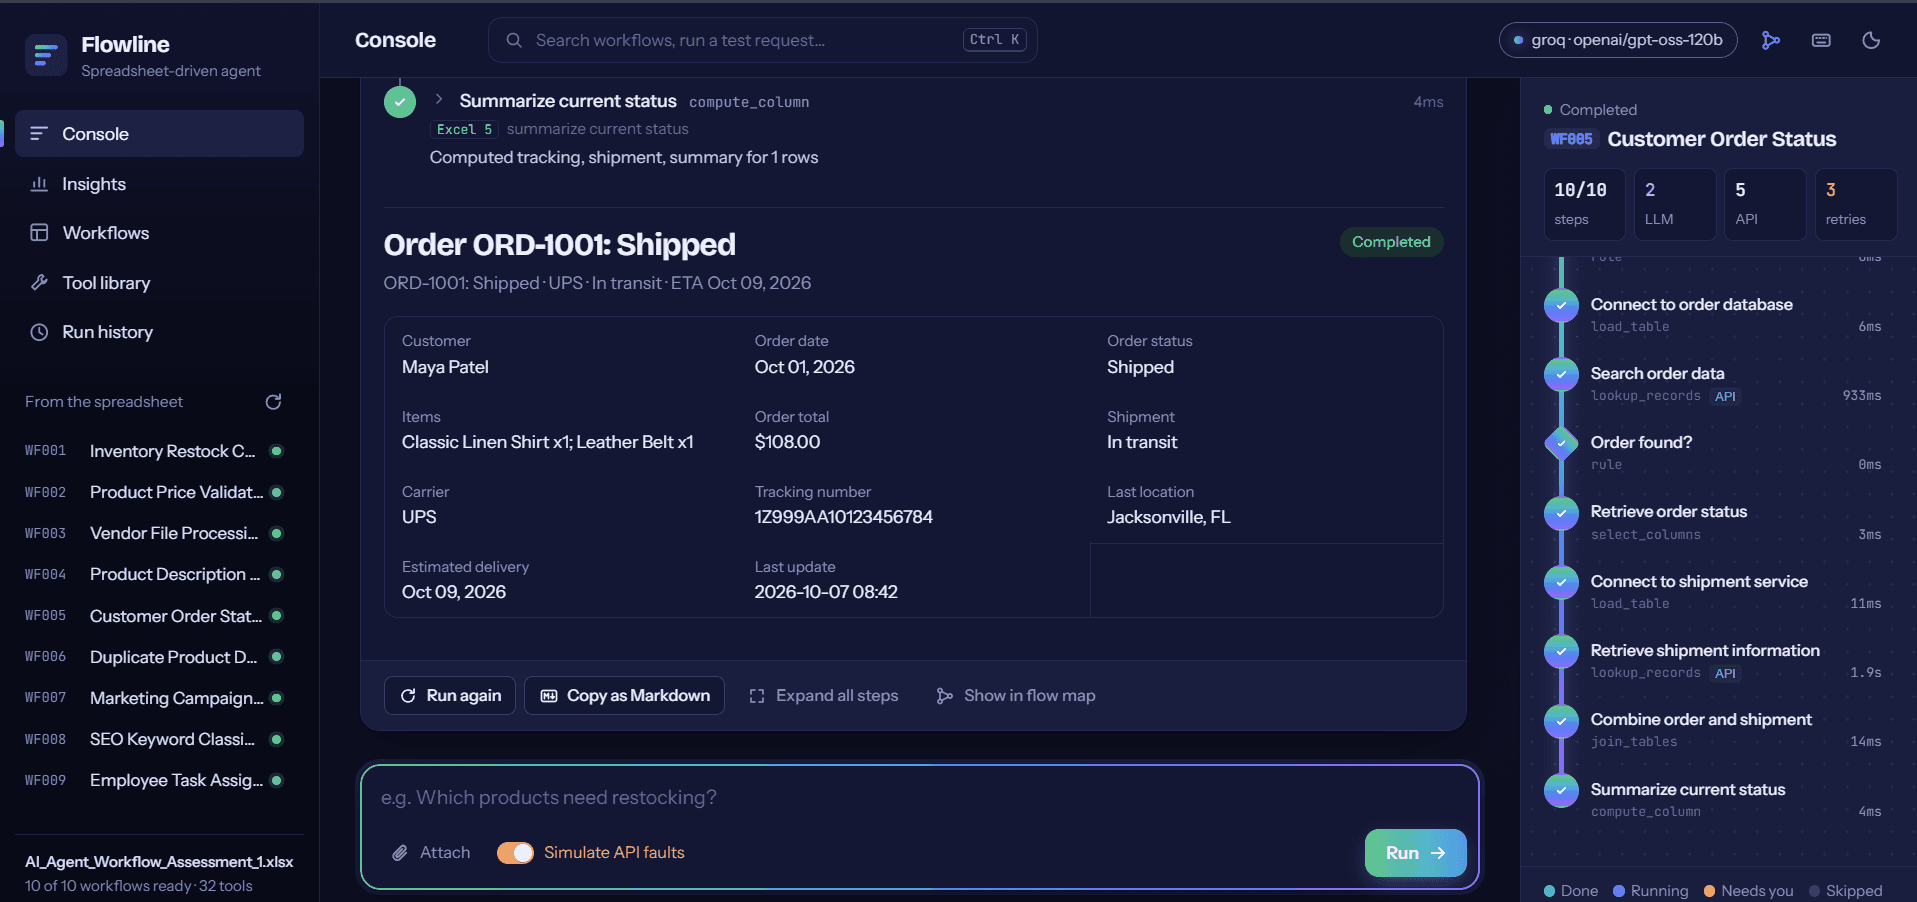Click the order total $108.00 value
The width and height of the screenshot is (1917, 902).
point(787,442)
